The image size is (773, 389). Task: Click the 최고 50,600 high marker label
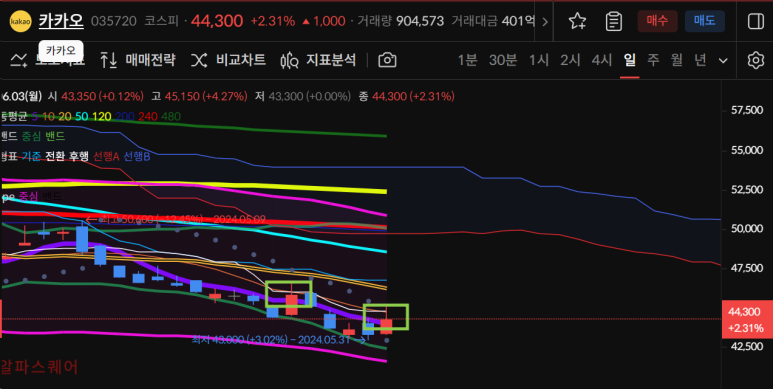pos(176,219)
